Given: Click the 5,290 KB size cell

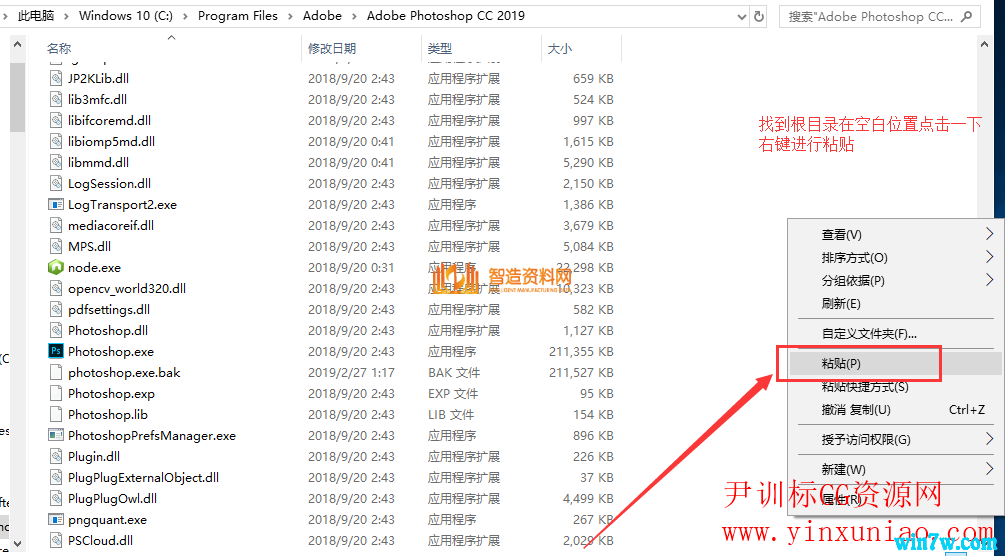Looking at the screenshot, I should [x=588, y=162].
